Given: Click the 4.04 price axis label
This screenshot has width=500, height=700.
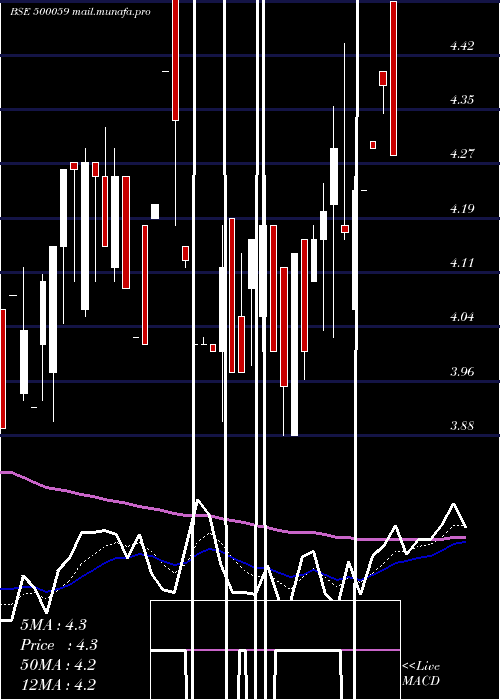Looking at the screenshot, I should (x=462, y=317).
